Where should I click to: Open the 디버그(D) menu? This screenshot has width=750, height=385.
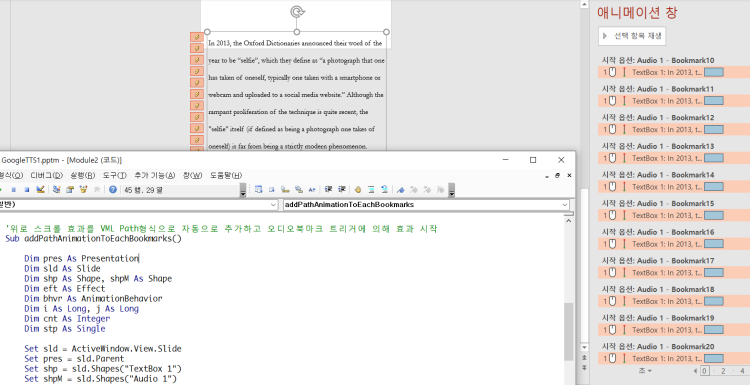[46, 176]
